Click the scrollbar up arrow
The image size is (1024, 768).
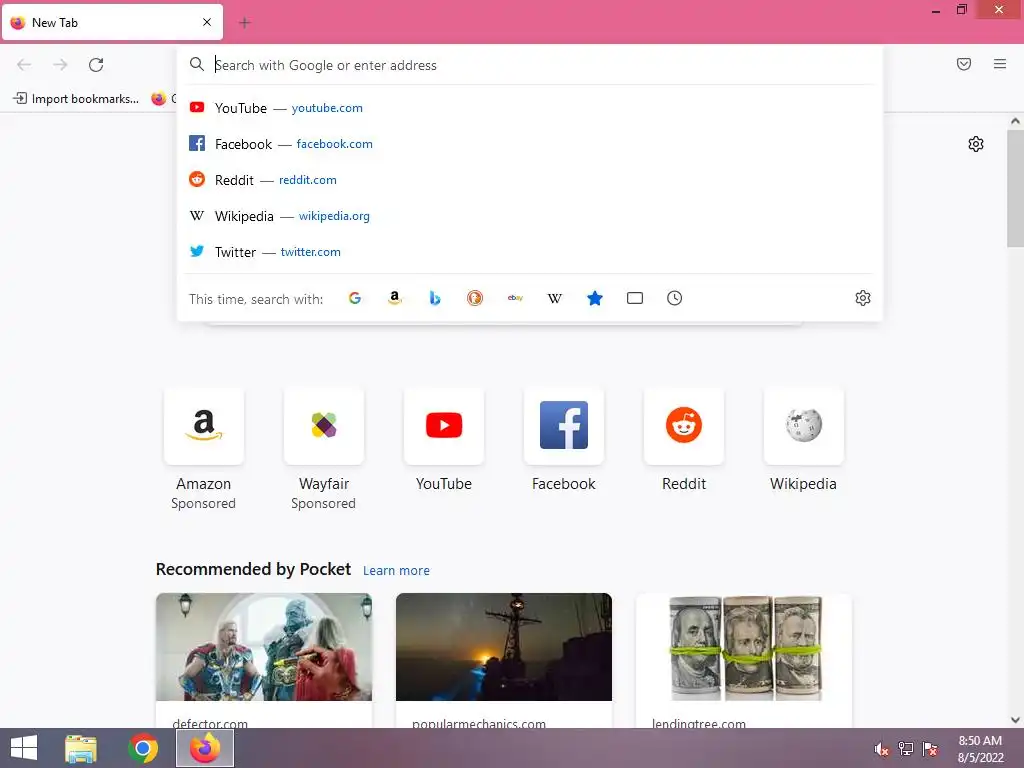coord(1015,121)
